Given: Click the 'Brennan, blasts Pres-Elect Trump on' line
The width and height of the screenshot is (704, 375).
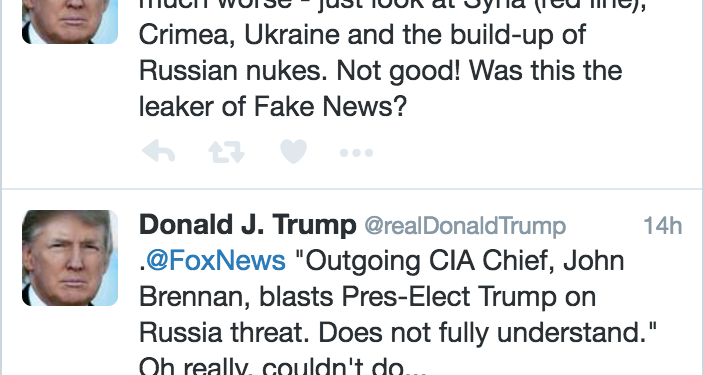Looking at the screenshot, I should click(367, 297).
